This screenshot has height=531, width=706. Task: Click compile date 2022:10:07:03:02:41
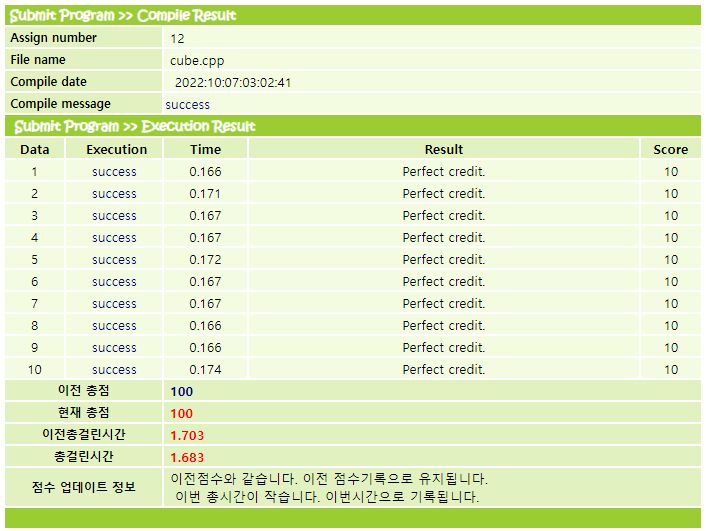click(233, 83)
